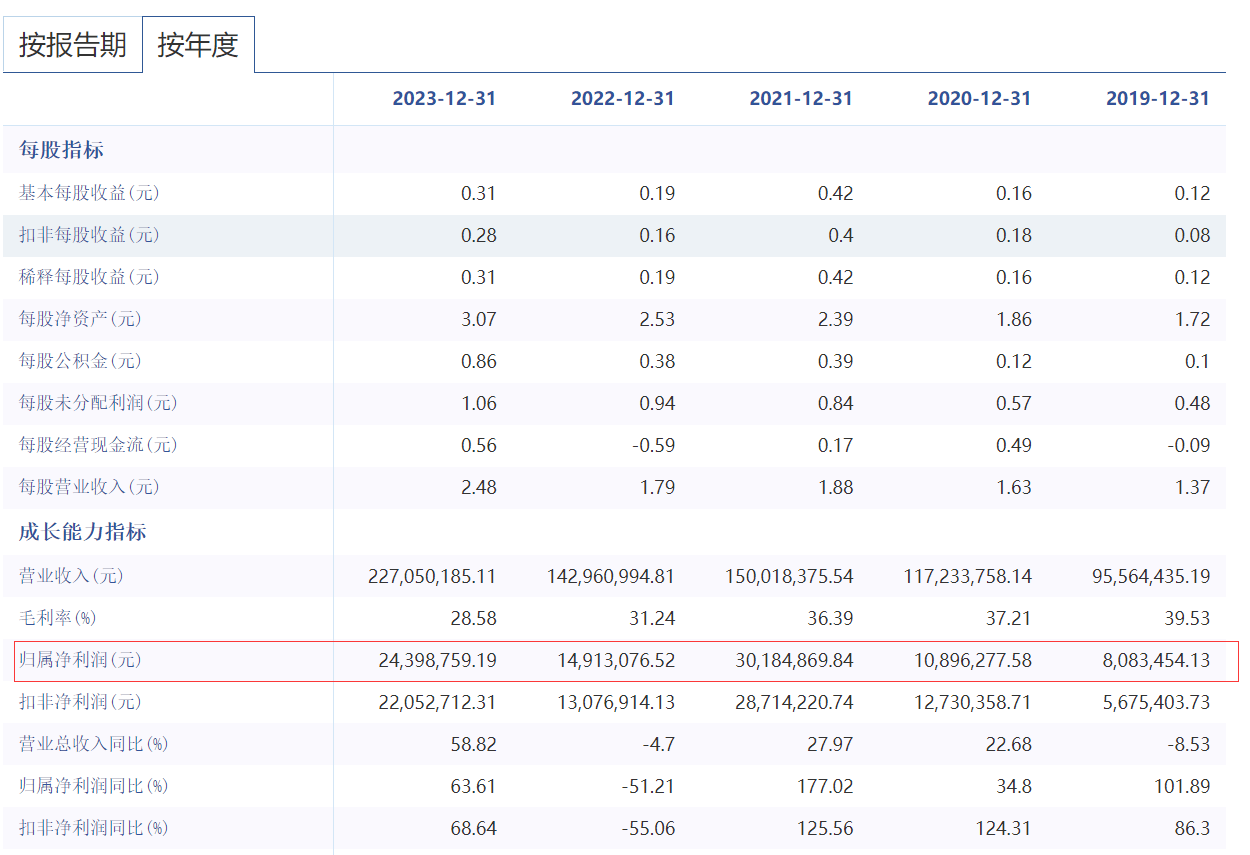Click the 2020-12-31 column header
The height and width of the screenshot is (855, 1250).
979,99
